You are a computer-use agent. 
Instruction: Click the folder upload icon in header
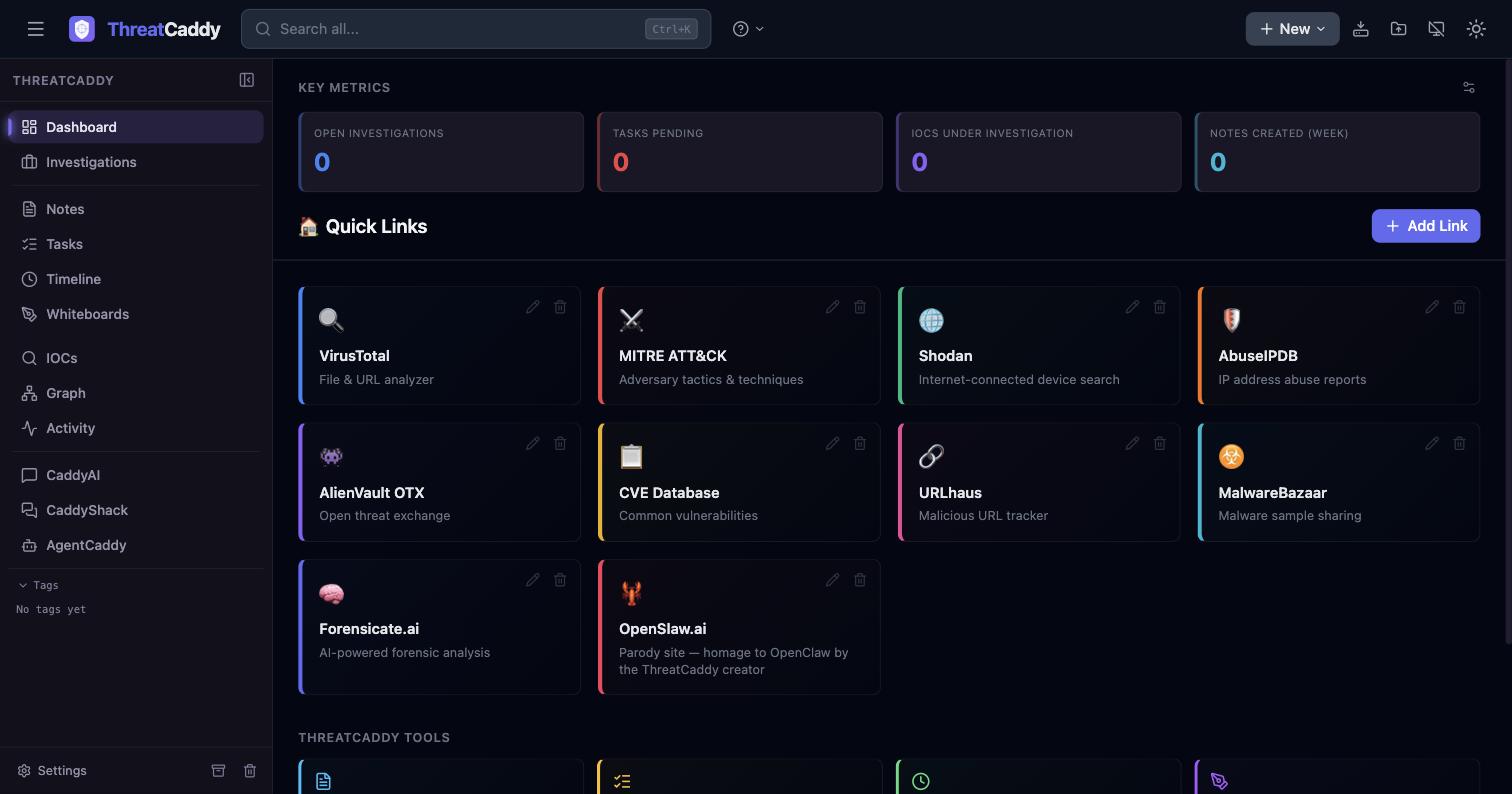pos(1399,29)
